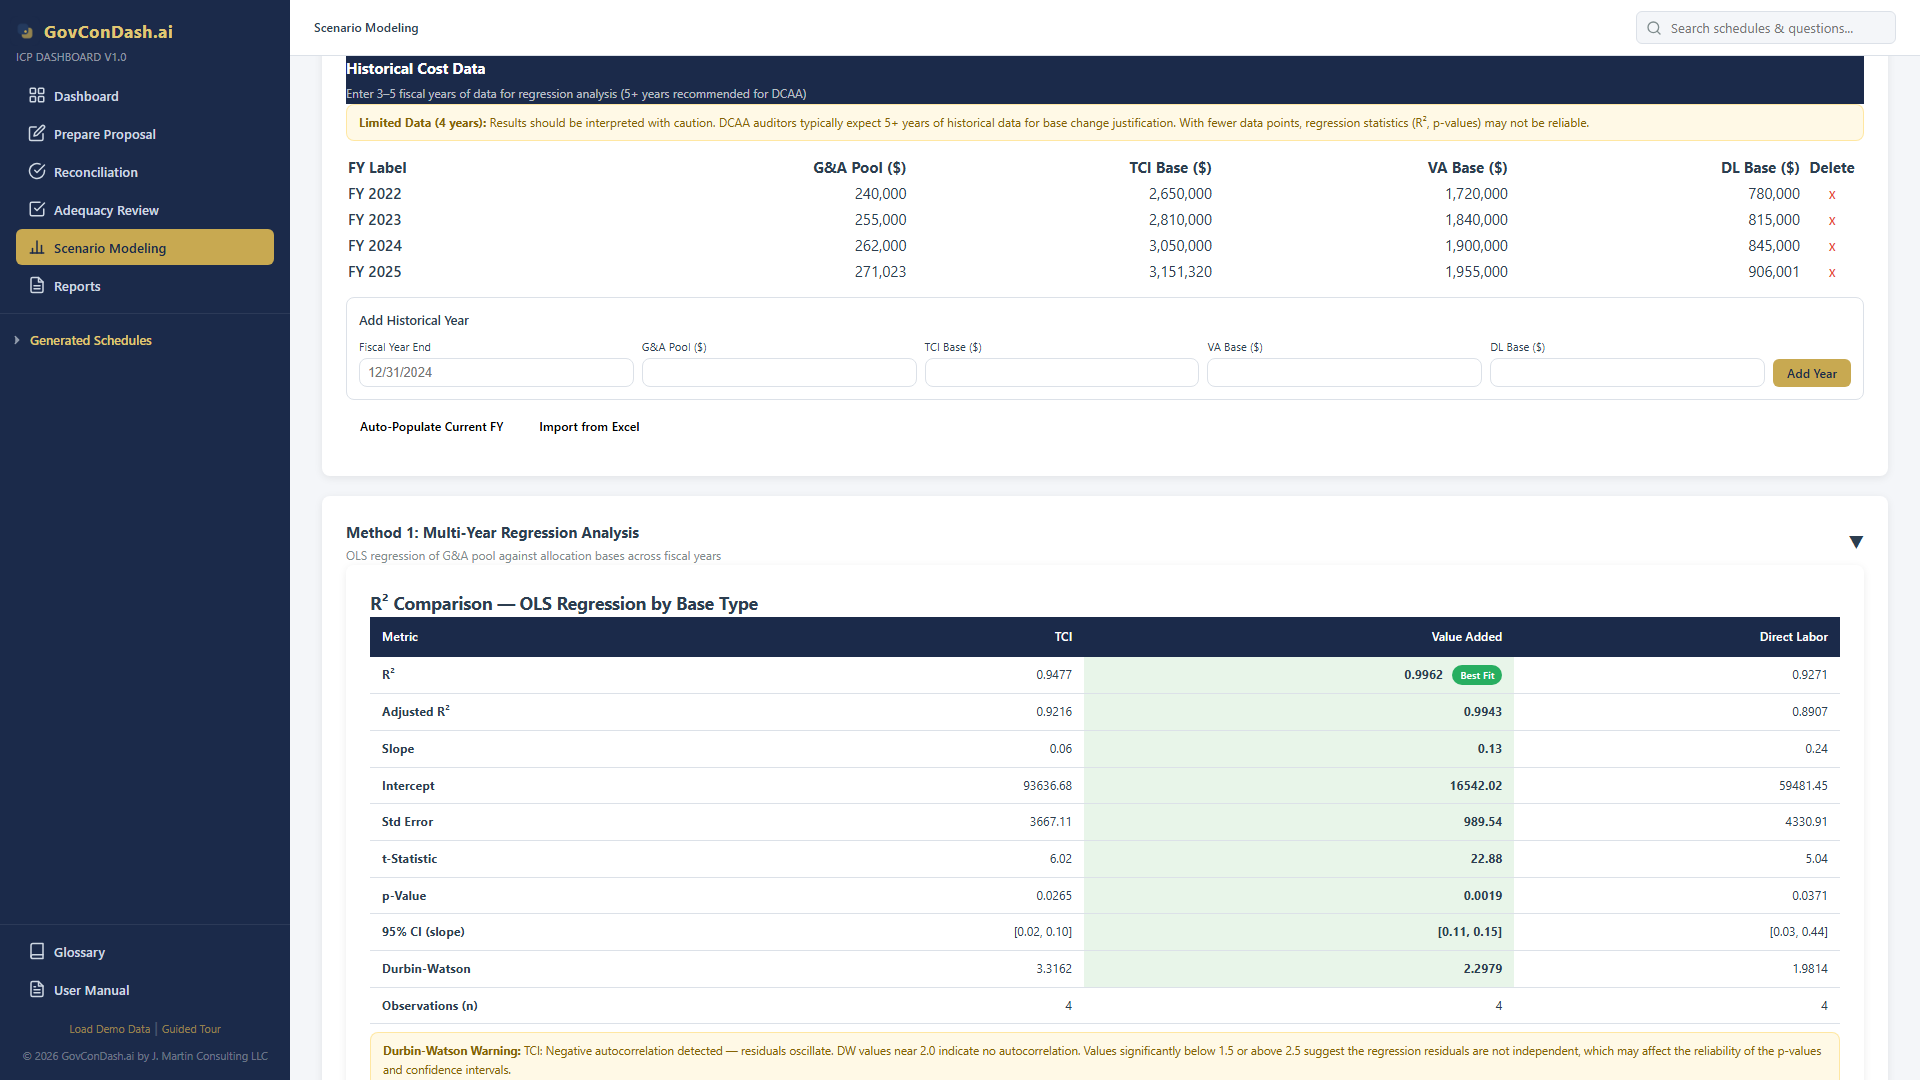
Task: Remove the FY 2024 data row
Action: click(1832, 247)
